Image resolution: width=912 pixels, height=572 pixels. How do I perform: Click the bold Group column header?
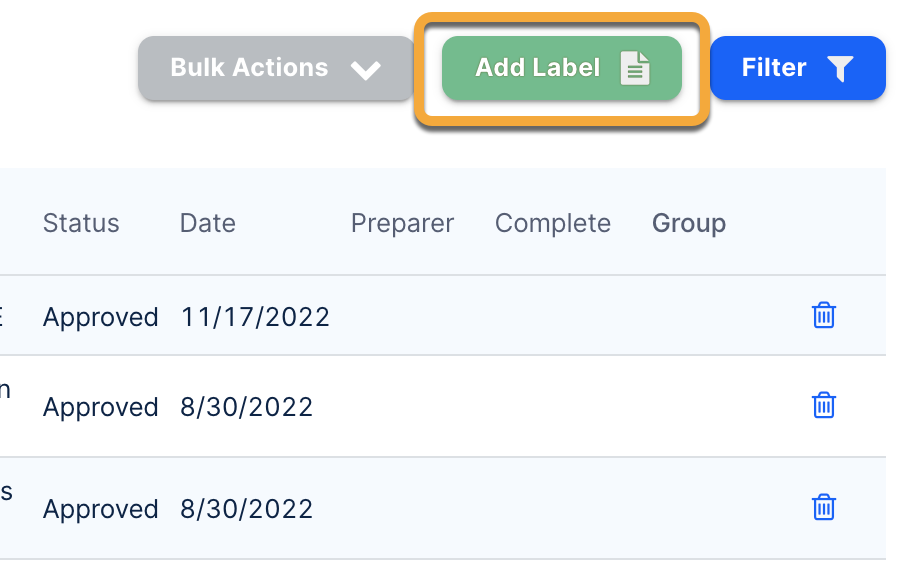(x=689, y=223)
